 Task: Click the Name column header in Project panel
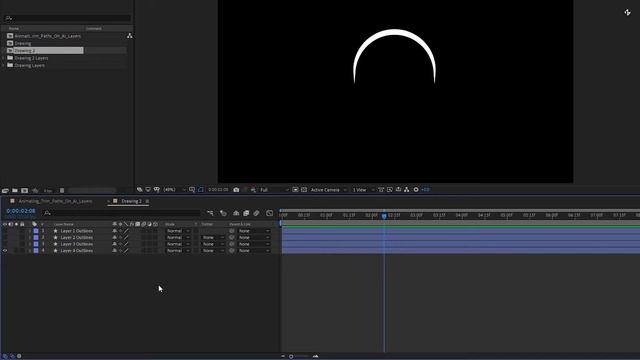click(14, 29)
